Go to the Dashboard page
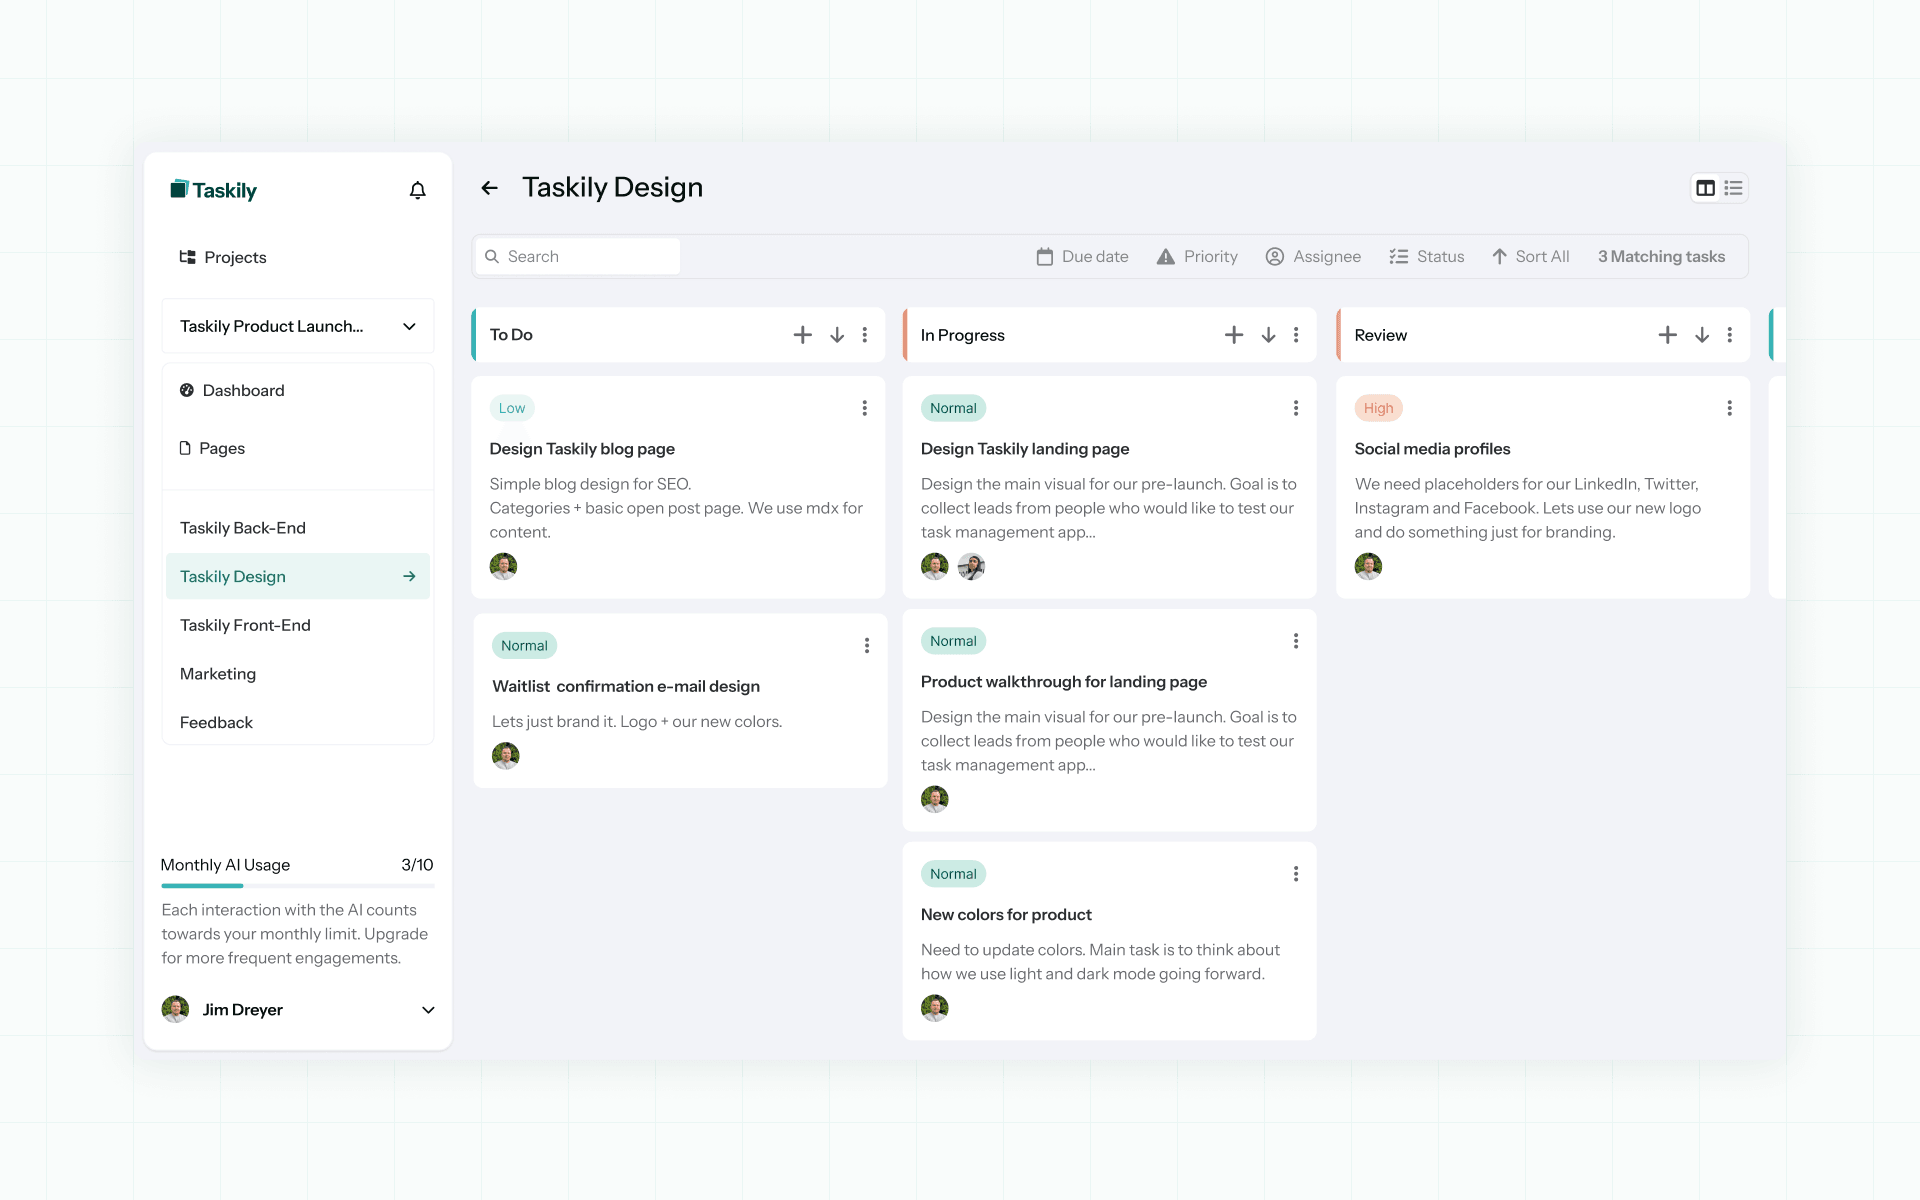The image size is (1920, 1200). (x=242, y=390)
